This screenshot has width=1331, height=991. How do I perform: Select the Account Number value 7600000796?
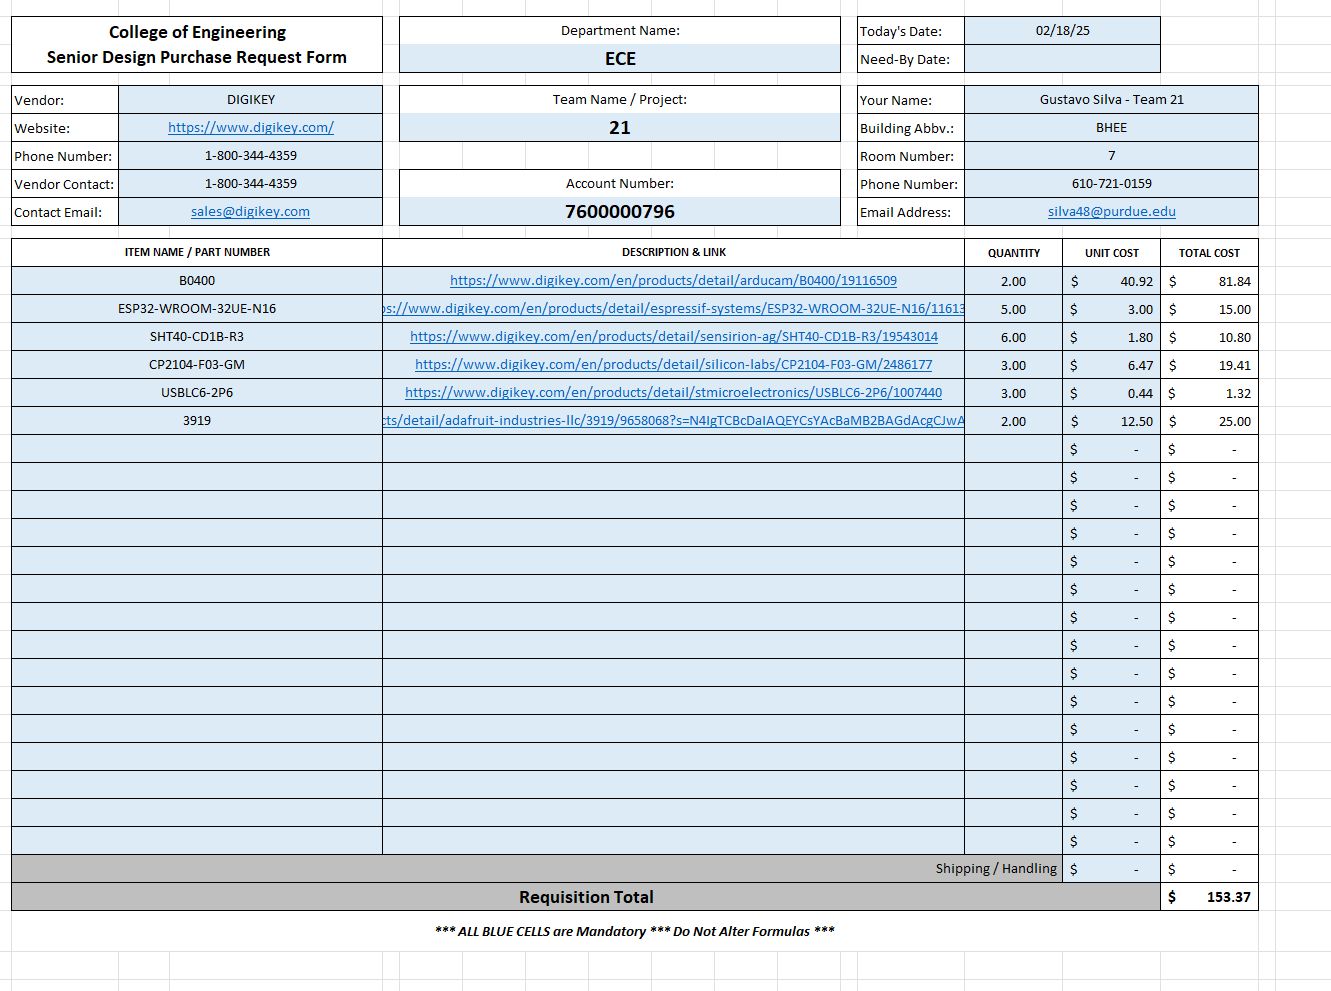(619, 212)
